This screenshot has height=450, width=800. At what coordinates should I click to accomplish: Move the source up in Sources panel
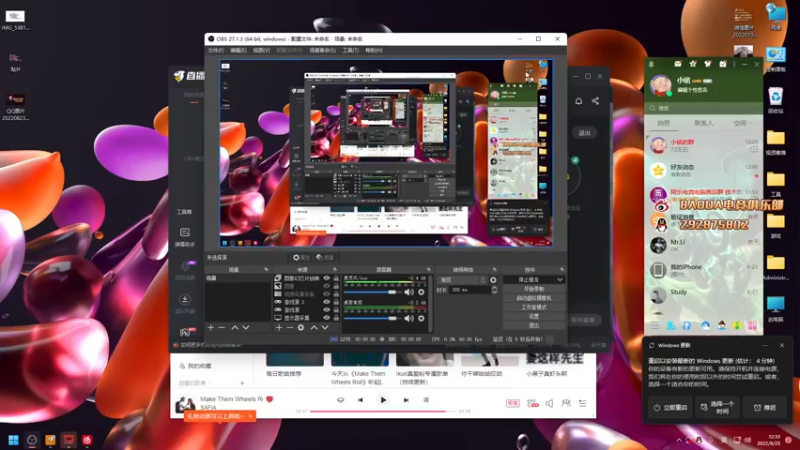click(x=314, y=328)
